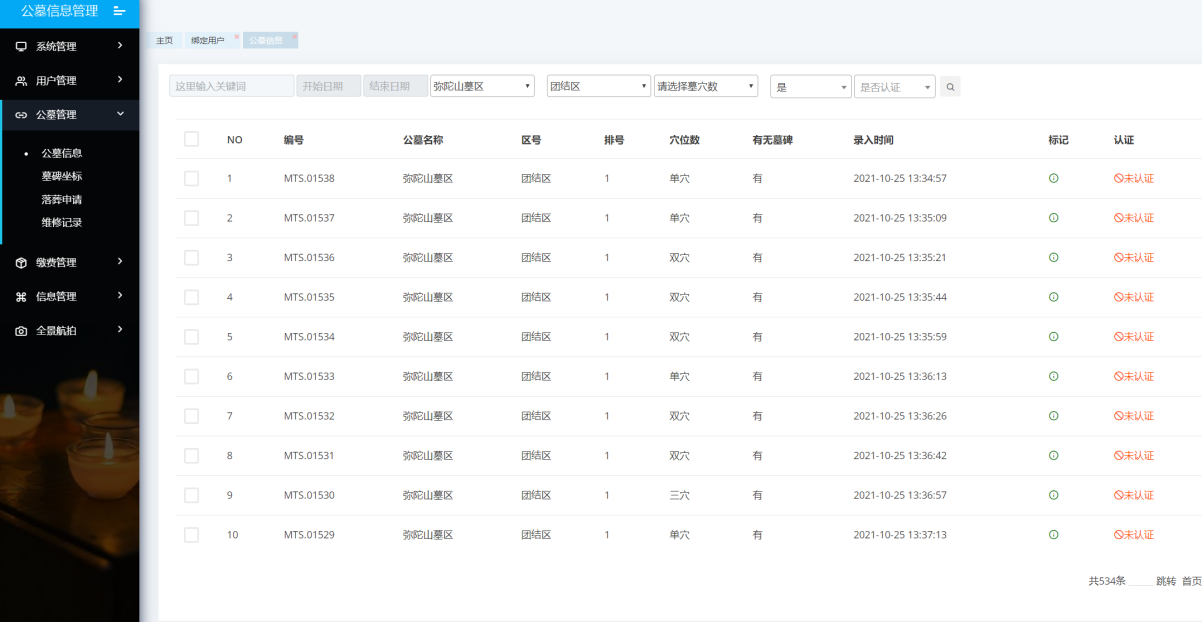Viewport: 1202px width, 622px height.
Task: Click the 结束日期 date field
Action: (396, 86)
